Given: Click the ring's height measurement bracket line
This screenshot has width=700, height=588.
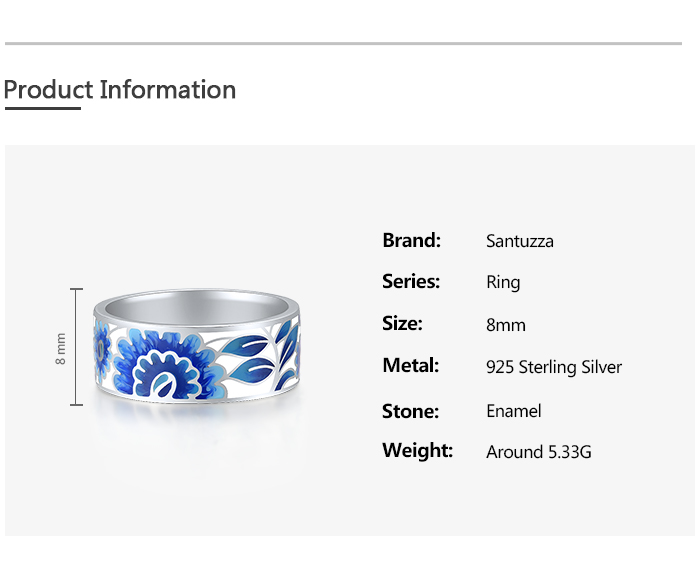Looking at the screenshot, I should pos(76,347).
